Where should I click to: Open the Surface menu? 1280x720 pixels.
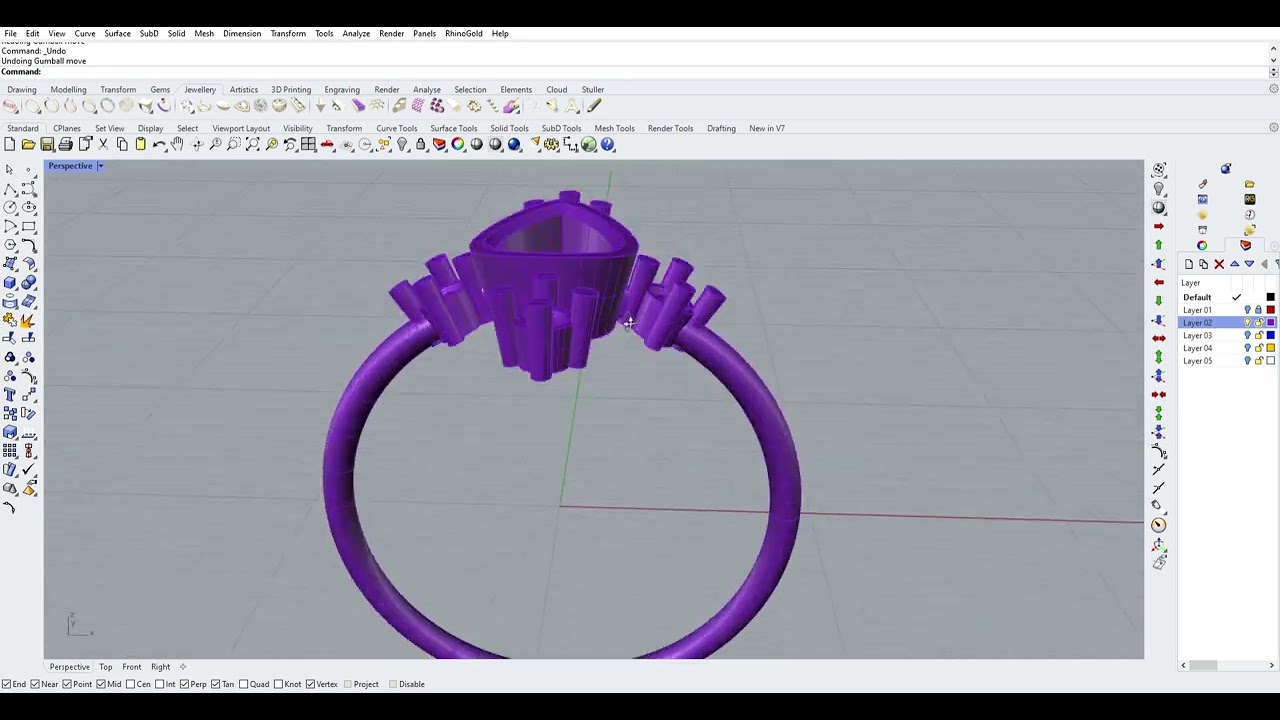pos(117,33)
